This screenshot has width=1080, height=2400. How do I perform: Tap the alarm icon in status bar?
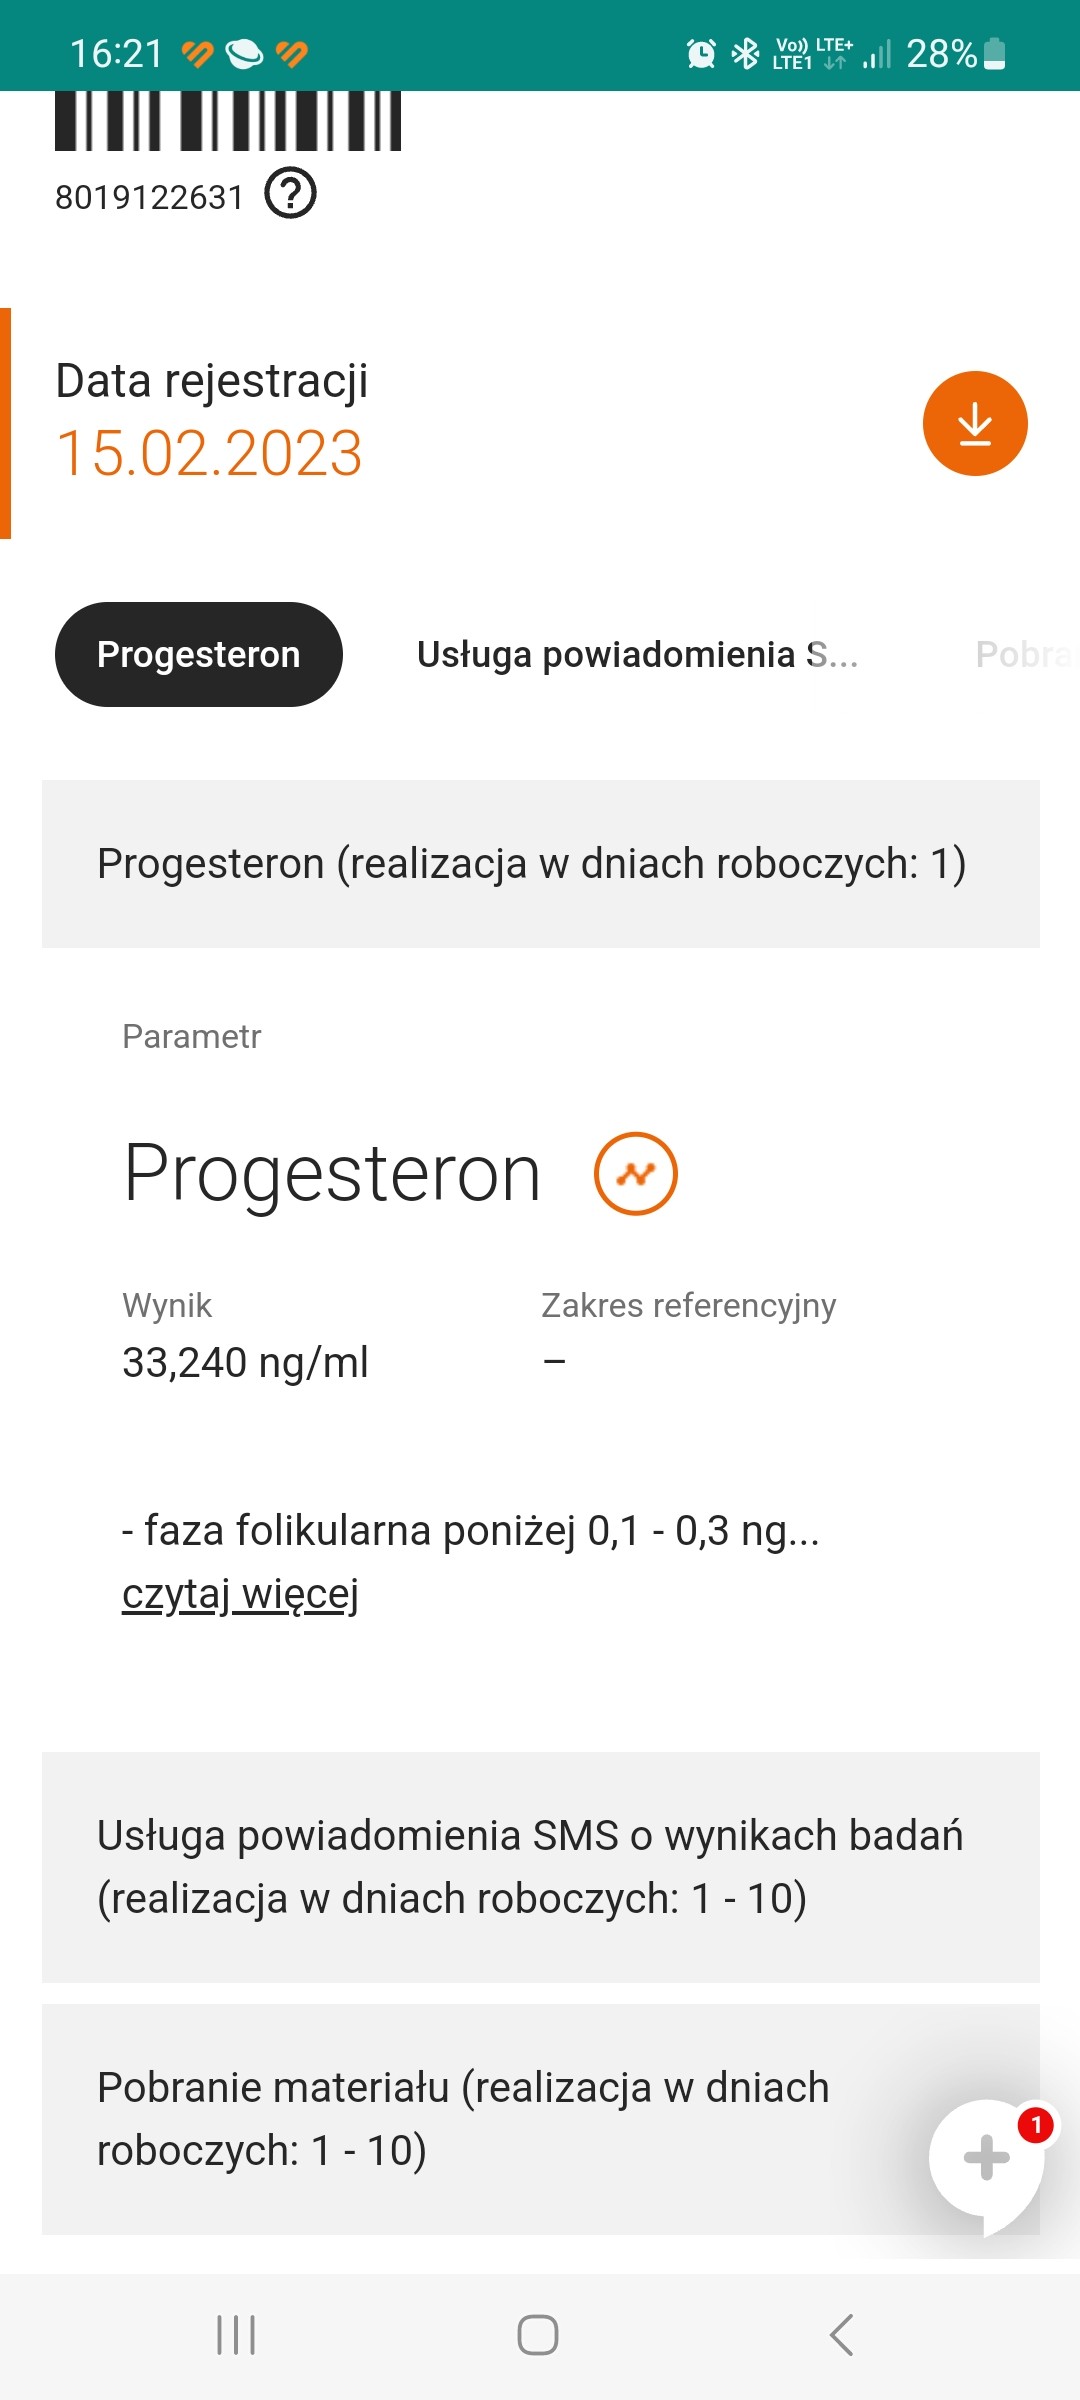click(701, 53)
